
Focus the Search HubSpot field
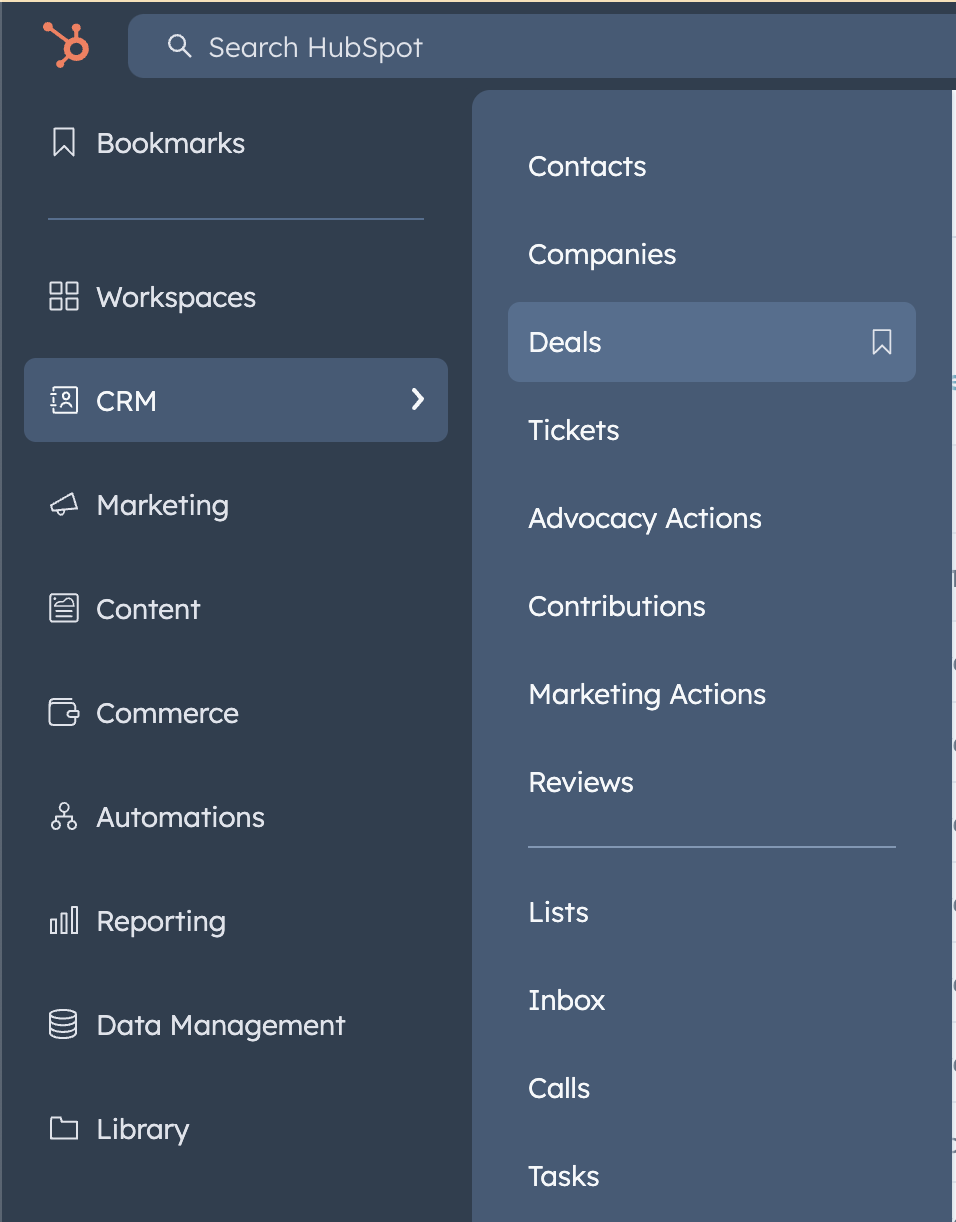[542, 46]
